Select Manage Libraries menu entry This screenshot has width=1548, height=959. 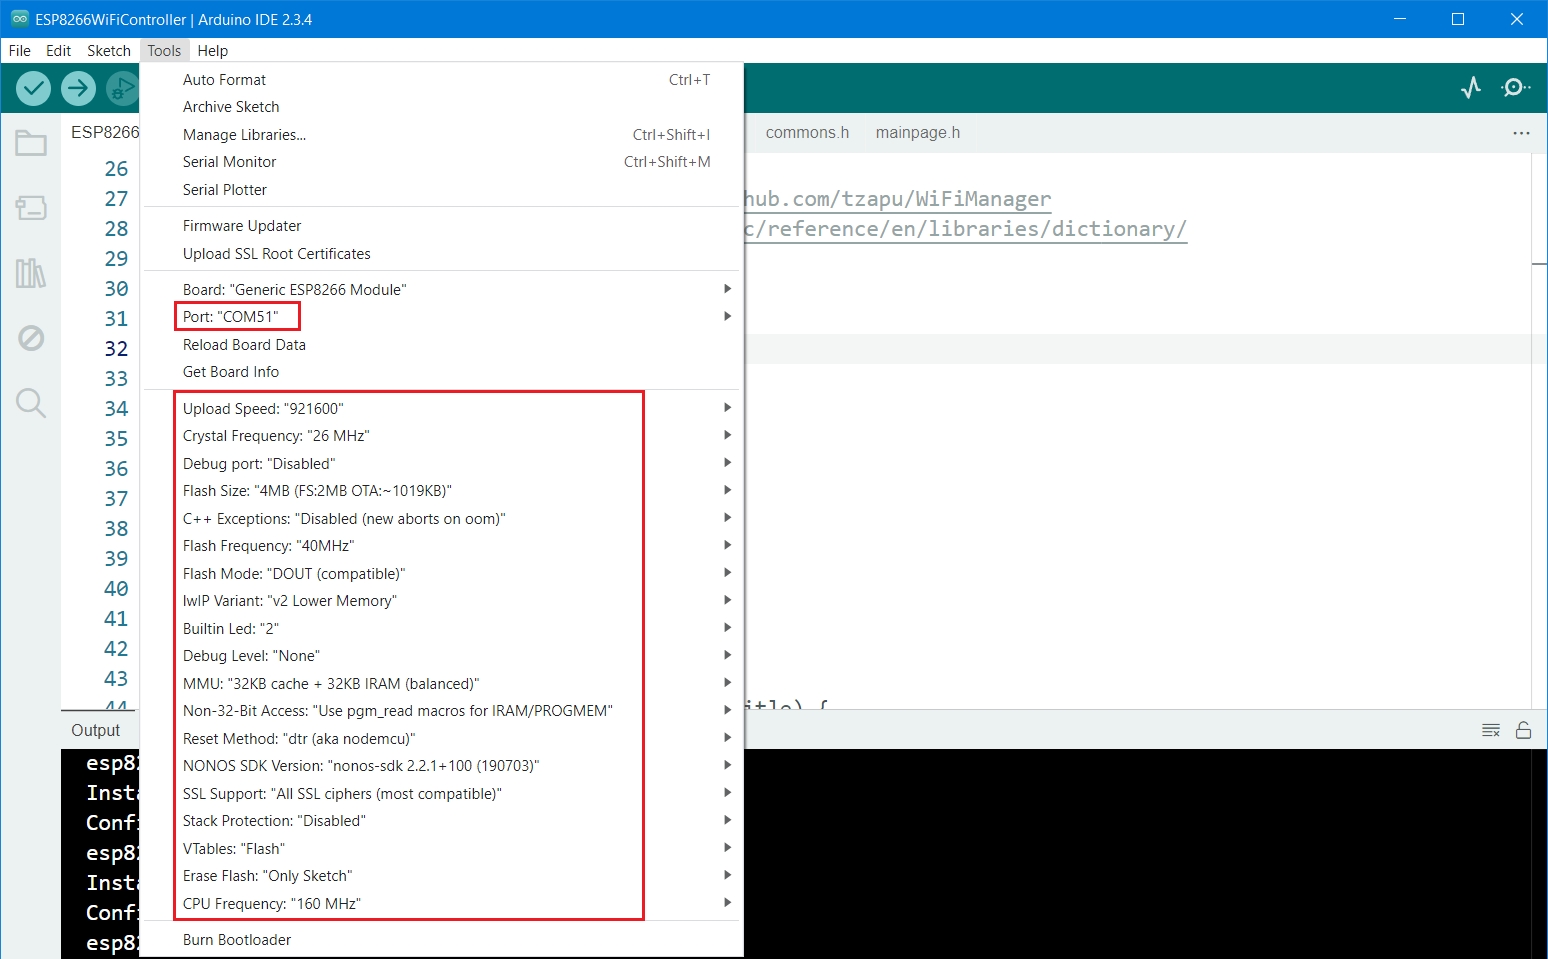(x=244, y=135)
